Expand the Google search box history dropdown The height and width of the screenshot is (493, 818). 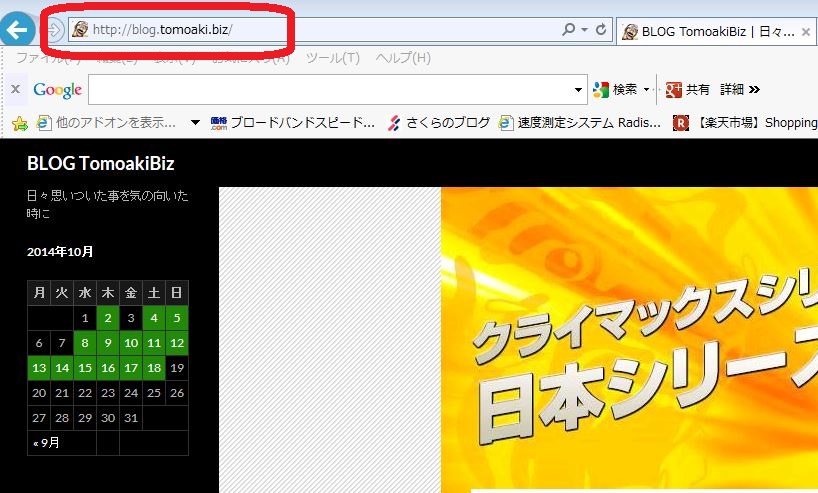click(578, 90)
